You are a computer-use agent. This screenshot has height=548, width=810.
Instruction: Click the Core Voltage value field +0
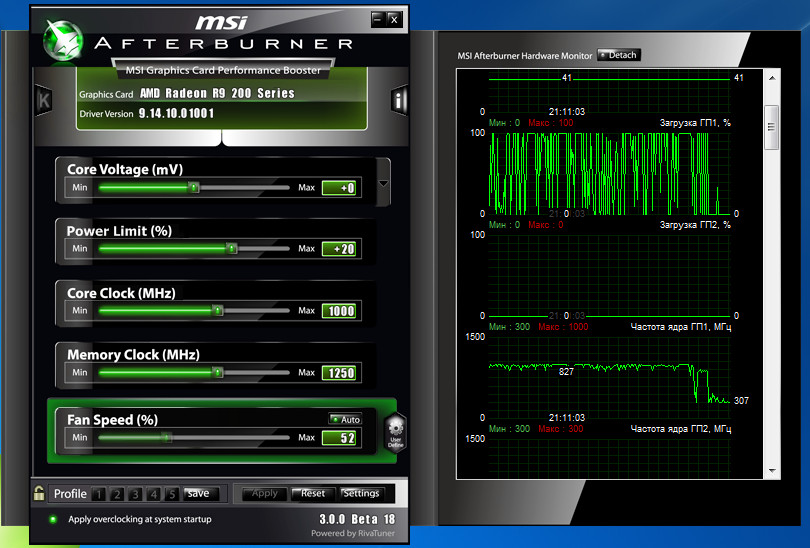pyautogui.click(x=339, y=188)
